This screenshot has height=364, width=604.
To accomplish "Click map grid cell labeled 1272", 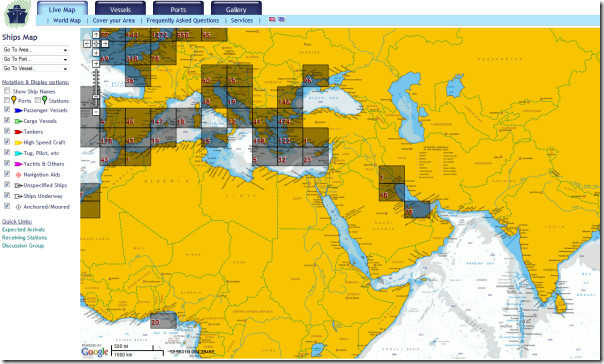I will pyautogui.click(x=163, y=35).
